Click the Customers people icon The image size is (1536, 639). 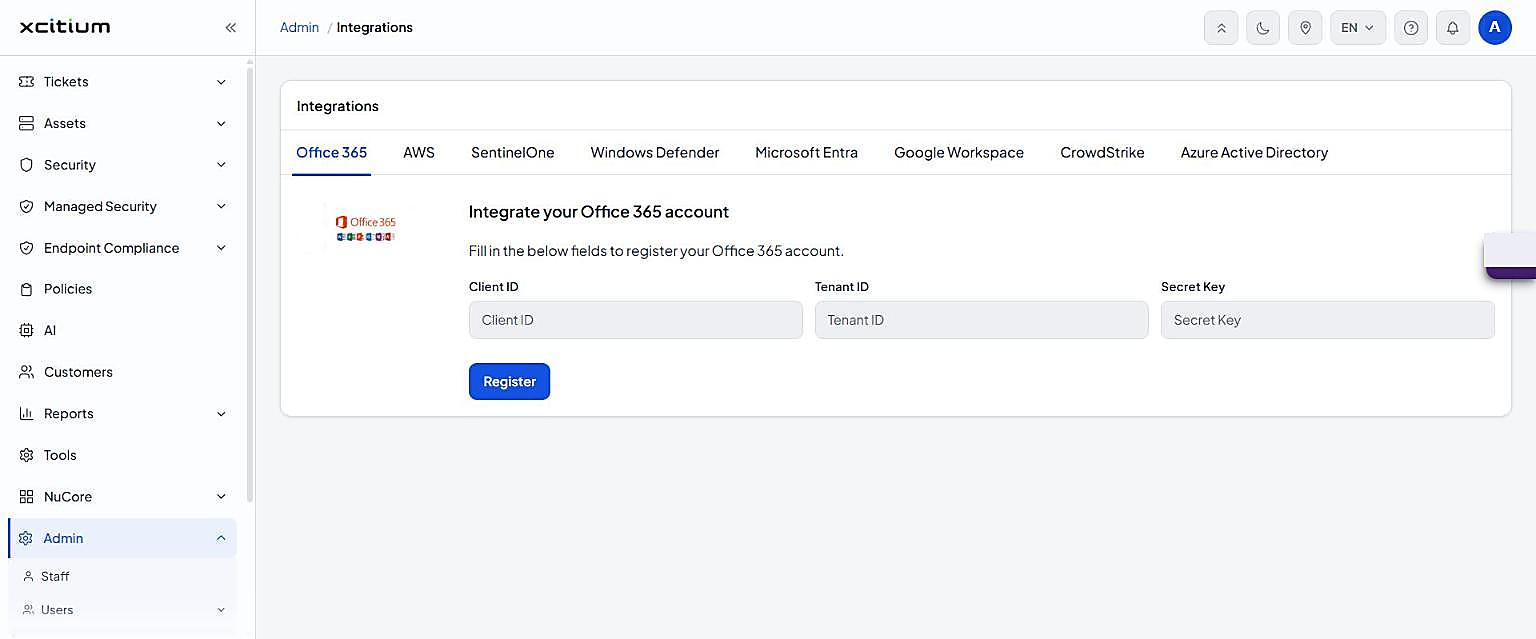27,372
